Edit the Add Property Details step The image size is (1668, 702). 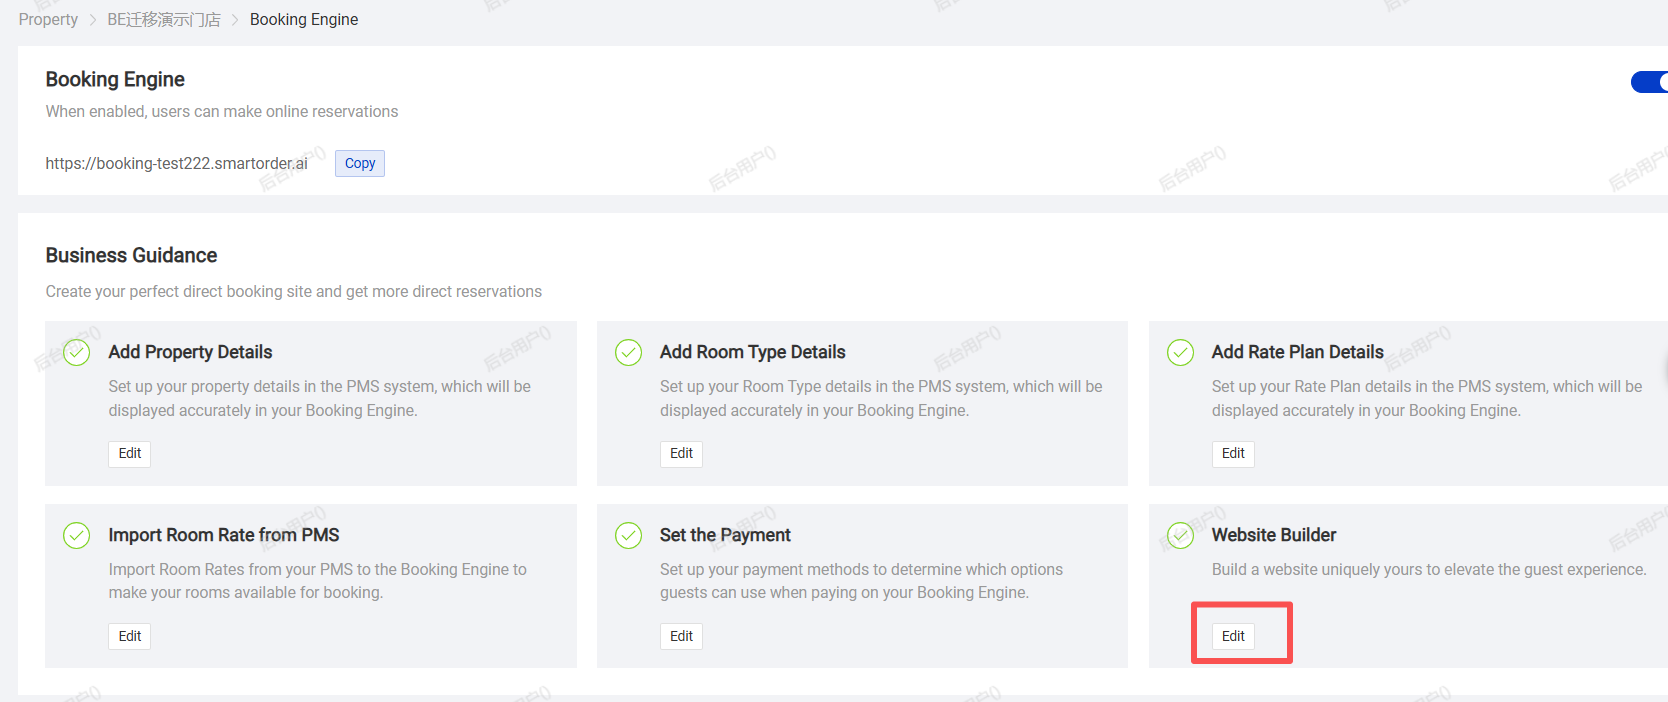pos(130,454)
